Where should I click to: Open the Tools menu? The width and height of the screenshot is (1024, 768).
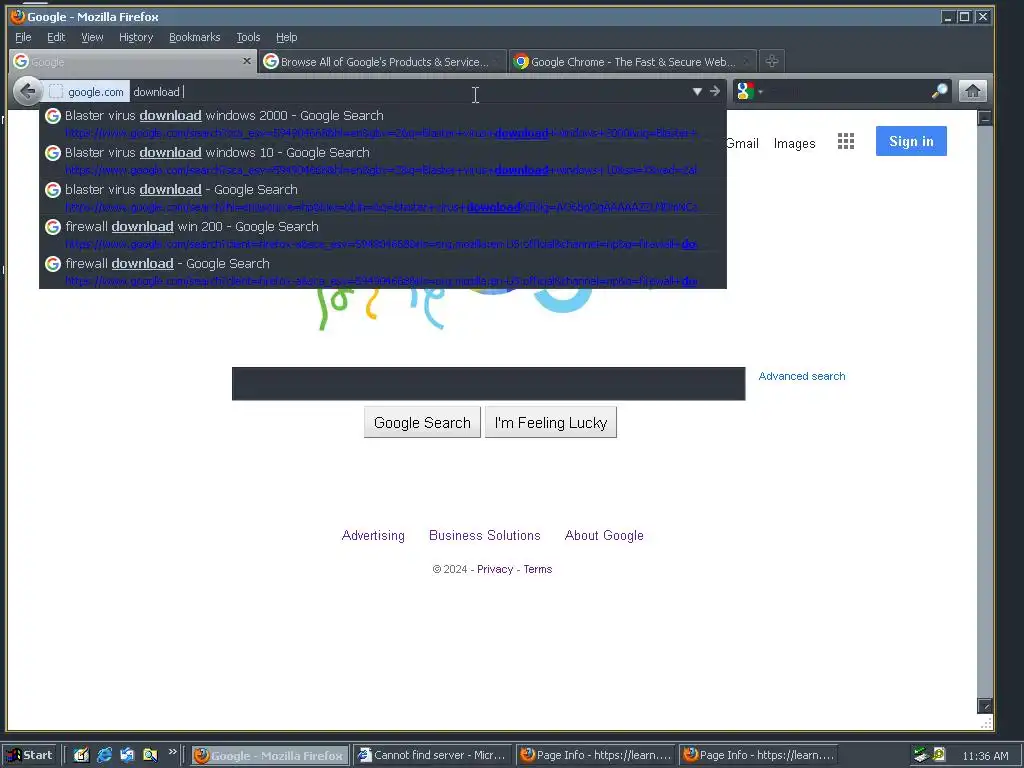point(248,37)
